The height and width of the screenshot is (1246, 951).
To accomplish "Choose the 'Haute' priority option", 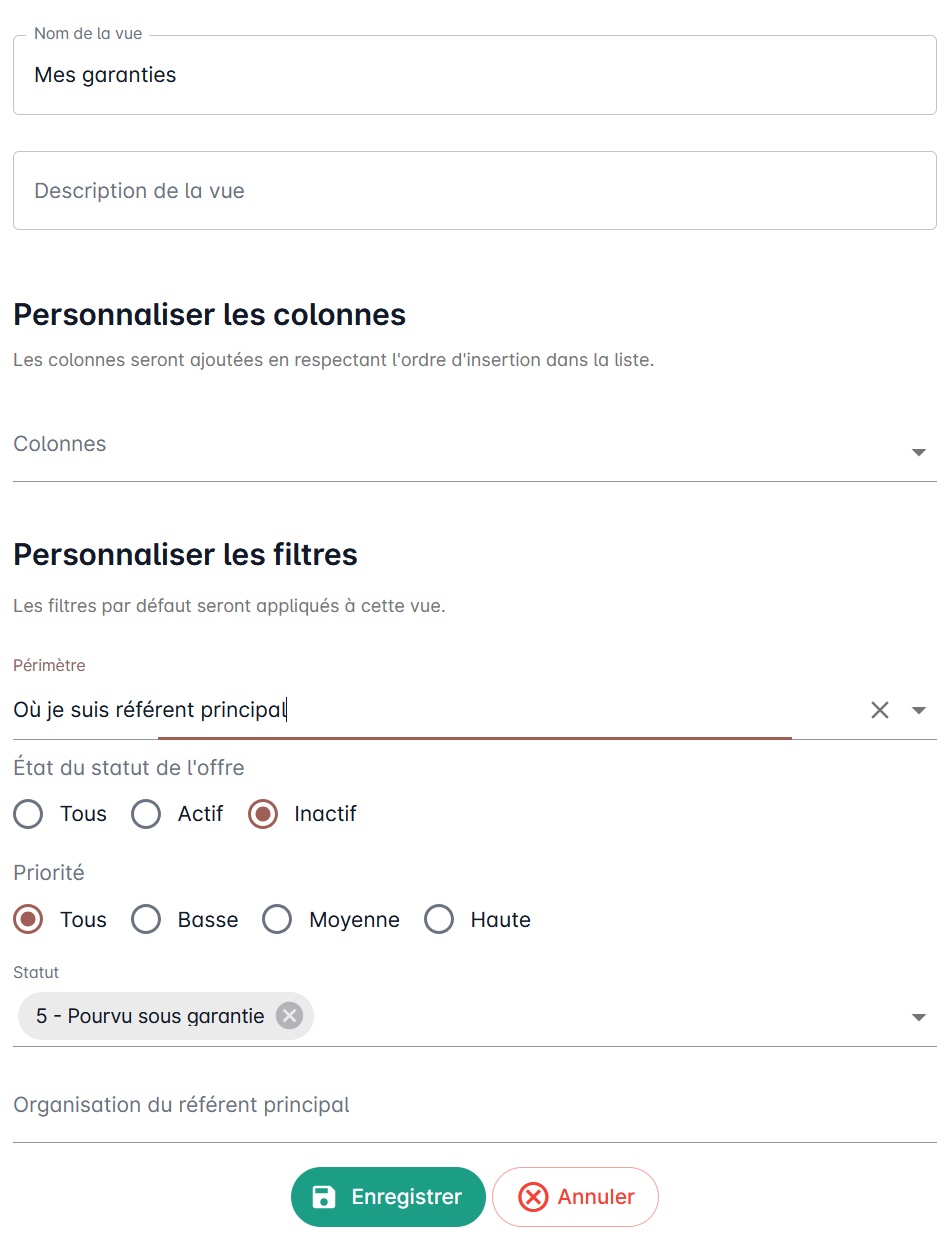I will (x=439, y=920).
